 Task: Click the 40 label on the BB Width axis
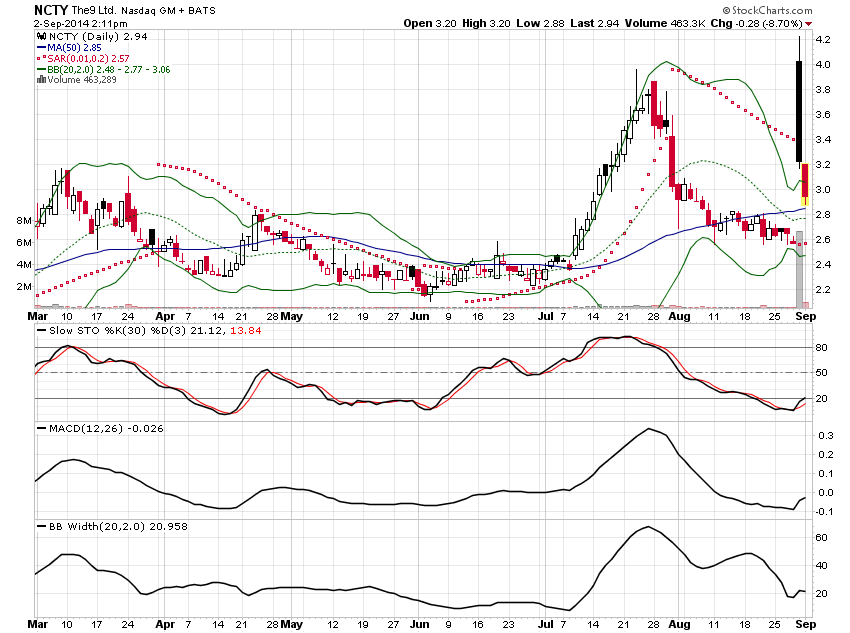(821, 565)
